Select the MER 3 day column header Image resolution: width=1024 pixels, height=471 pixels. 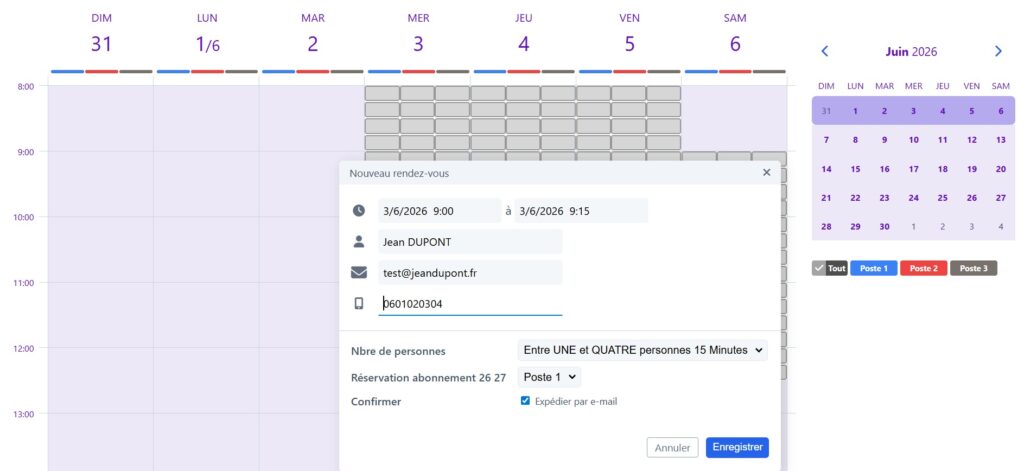418,34
